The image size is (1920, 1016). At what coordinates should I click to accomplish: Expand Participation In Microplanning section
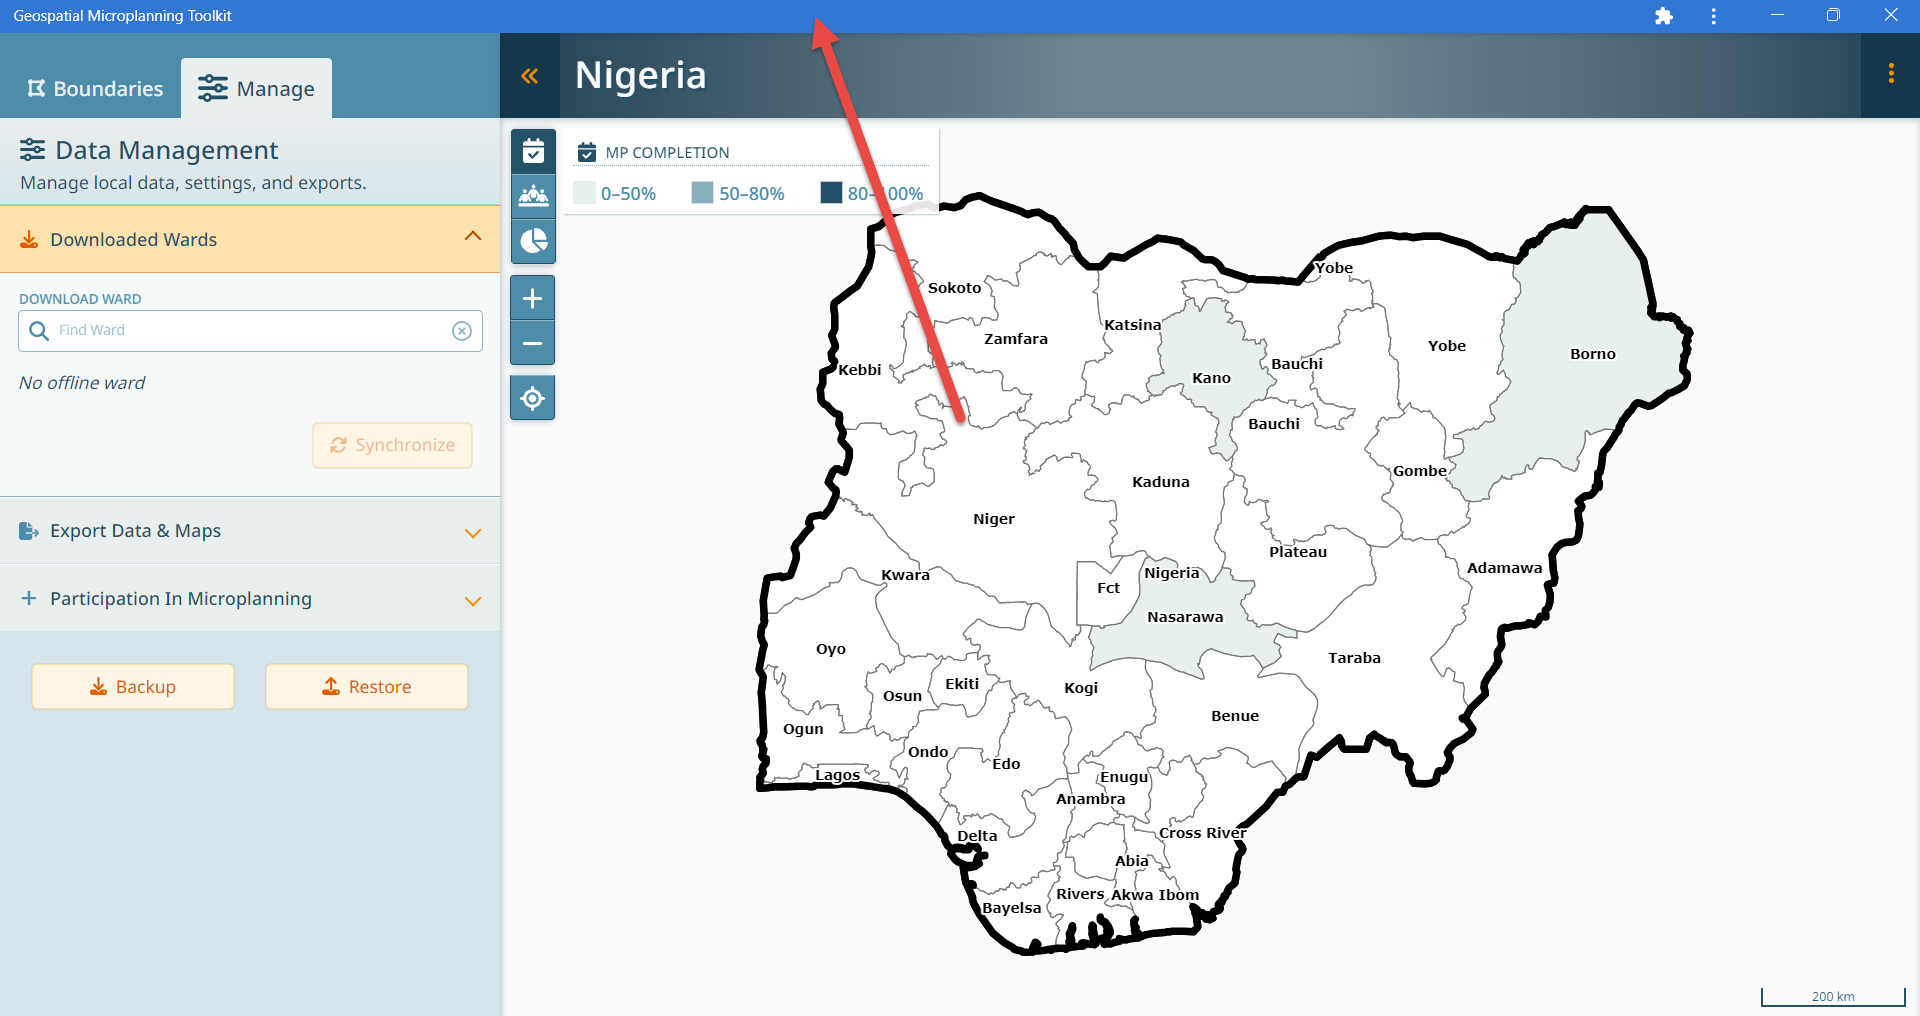250,599
